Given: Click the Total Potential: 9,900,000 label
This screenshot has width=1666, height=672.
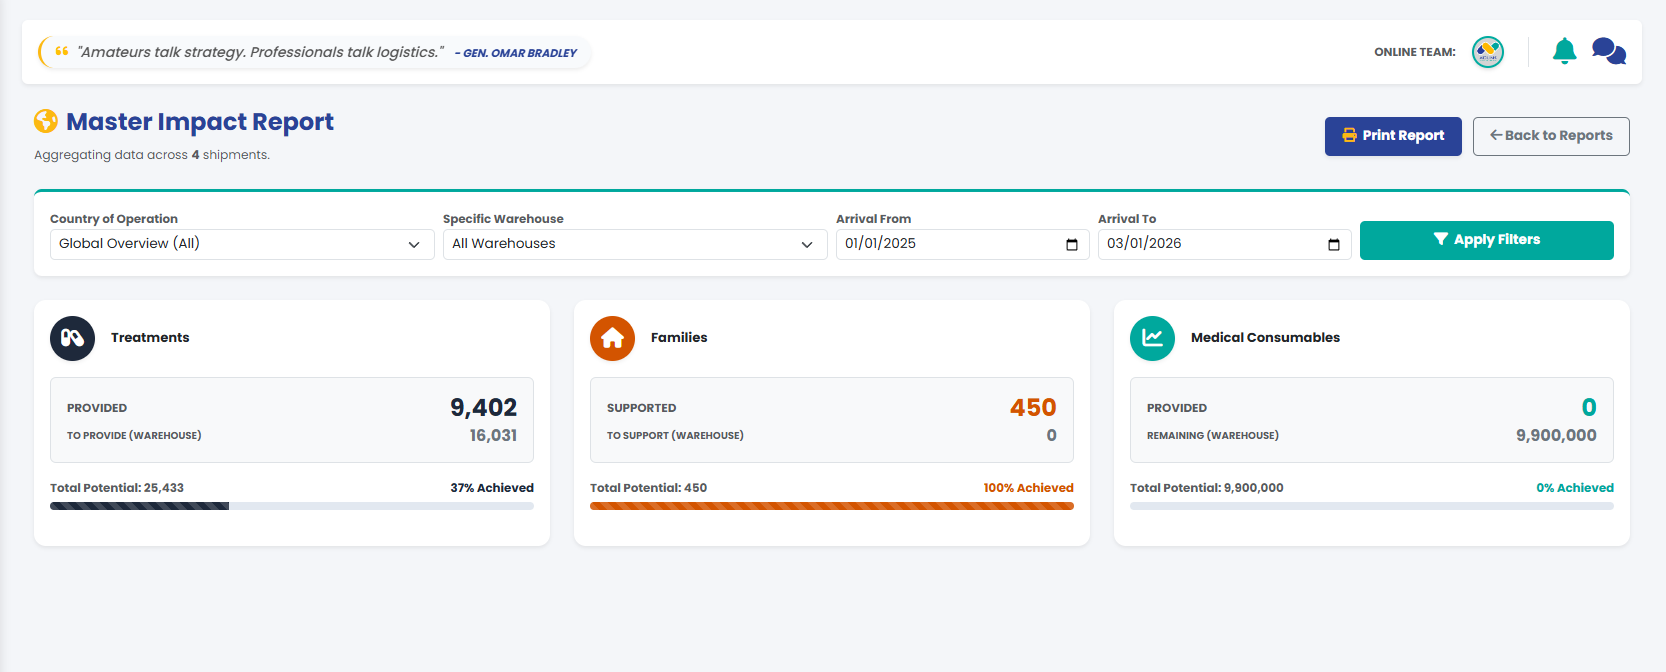Looking at the screenshot, I should click(1207, 488).
